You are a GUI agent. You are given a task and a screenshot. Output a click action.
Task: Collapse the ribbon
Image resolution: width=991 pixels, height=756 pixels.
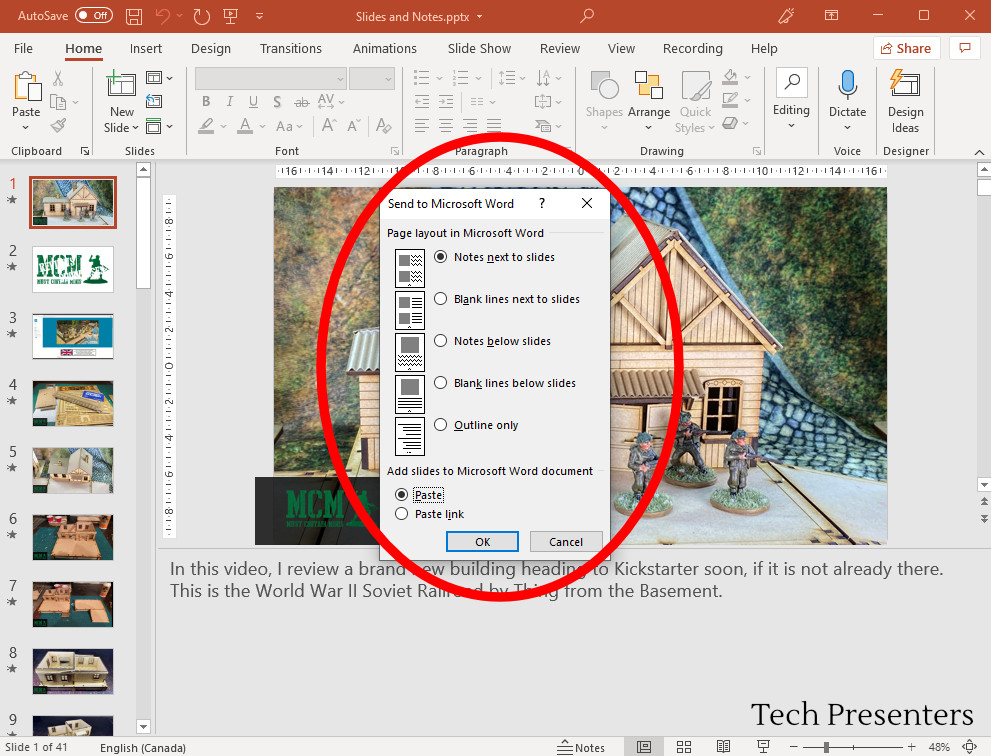point(979,152)
